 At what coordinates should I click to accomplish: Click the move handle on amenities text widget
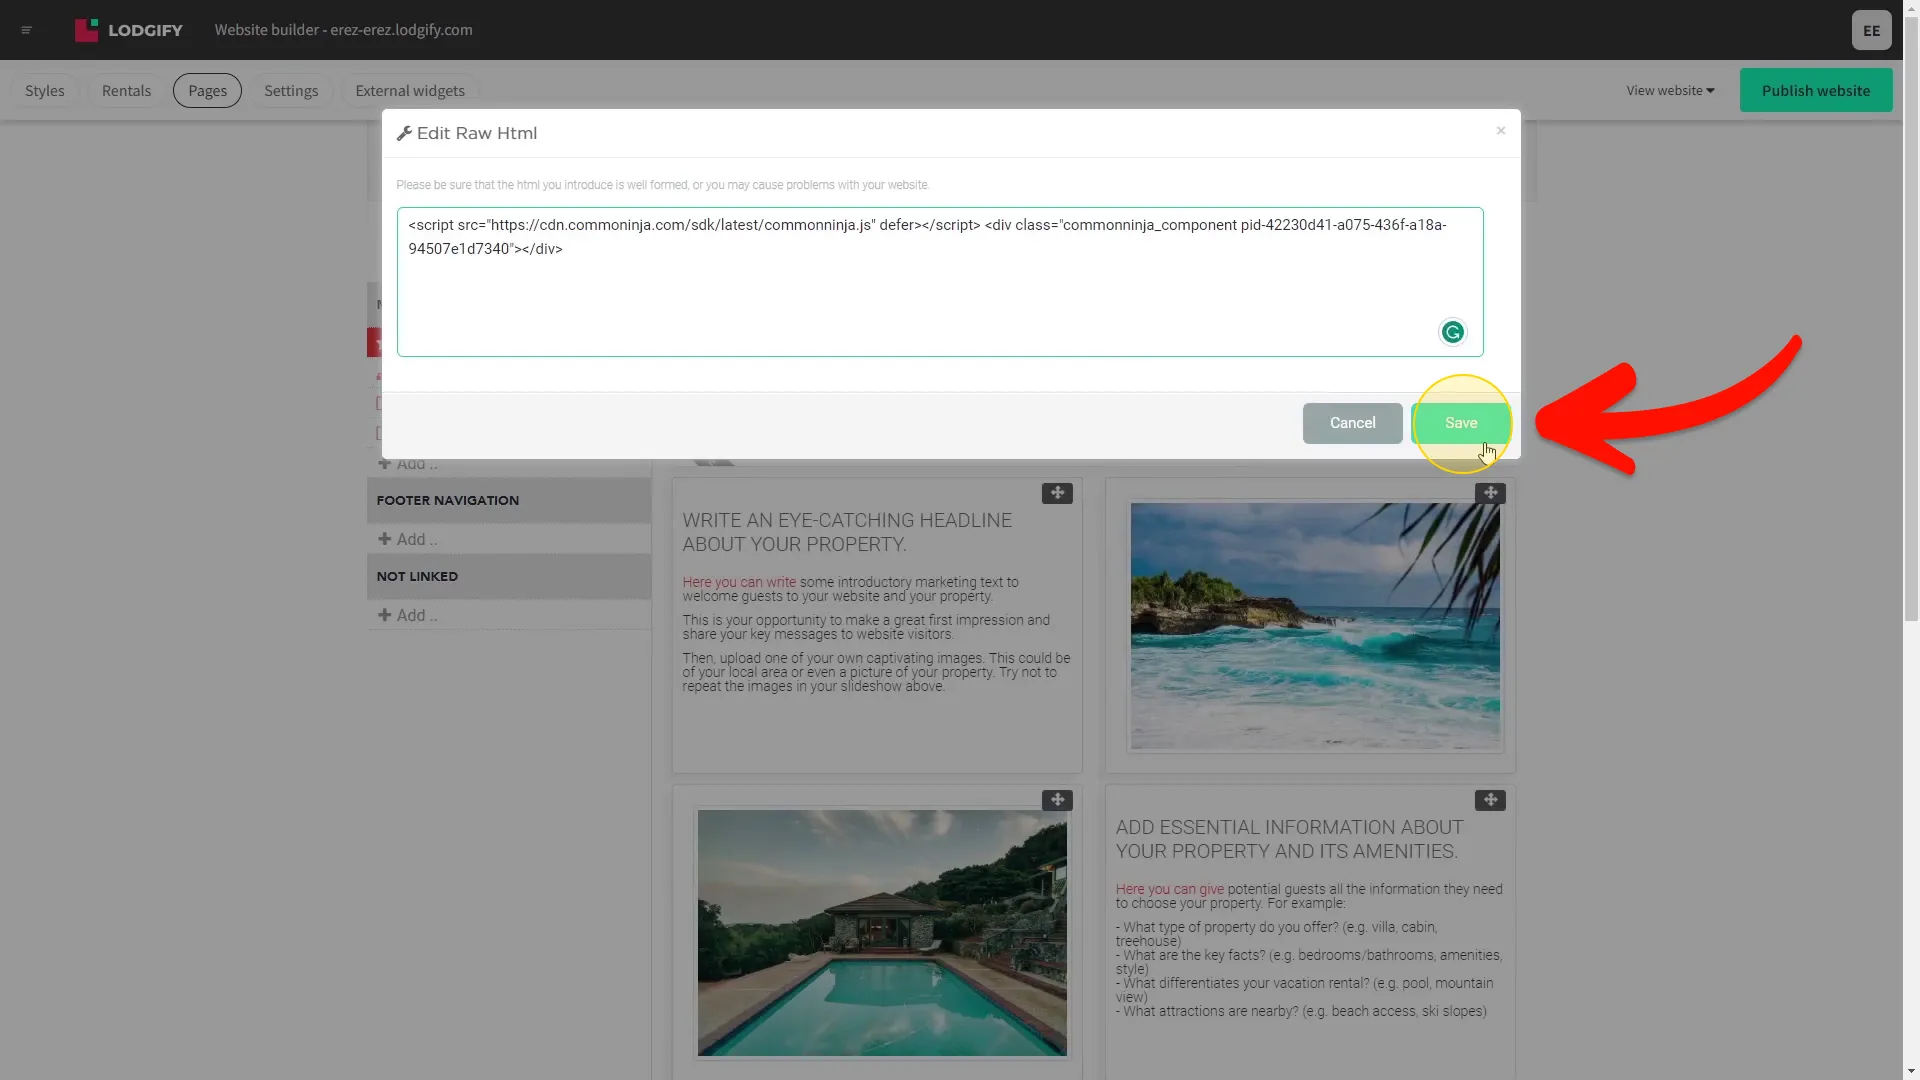[1490, 800]
